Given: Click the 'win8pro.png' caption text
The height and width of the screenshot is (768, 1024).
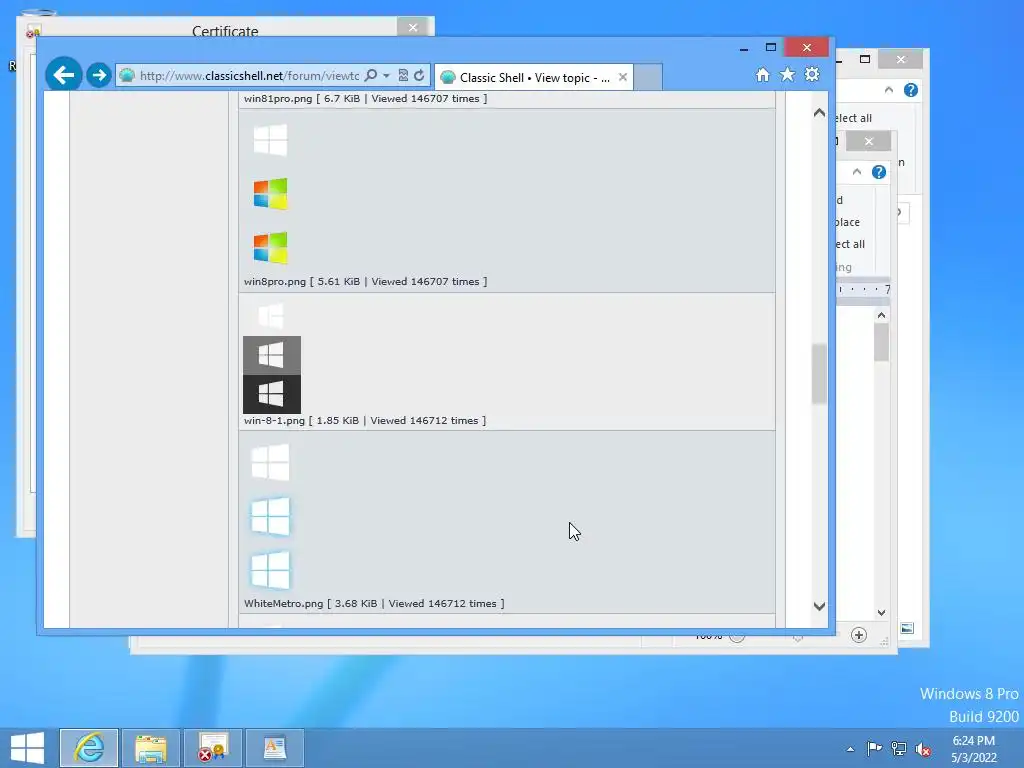Looking at the screenshot, I should tap(275, 281).
